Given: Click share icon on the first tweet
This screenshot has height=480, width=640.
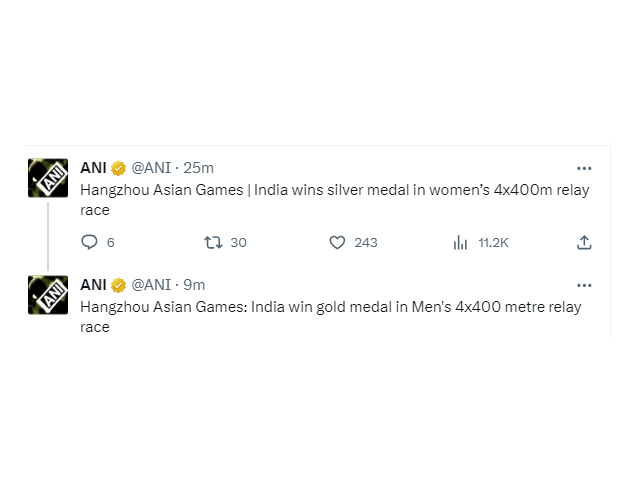Looking at the screenshot, I should [x=584, y=242].
